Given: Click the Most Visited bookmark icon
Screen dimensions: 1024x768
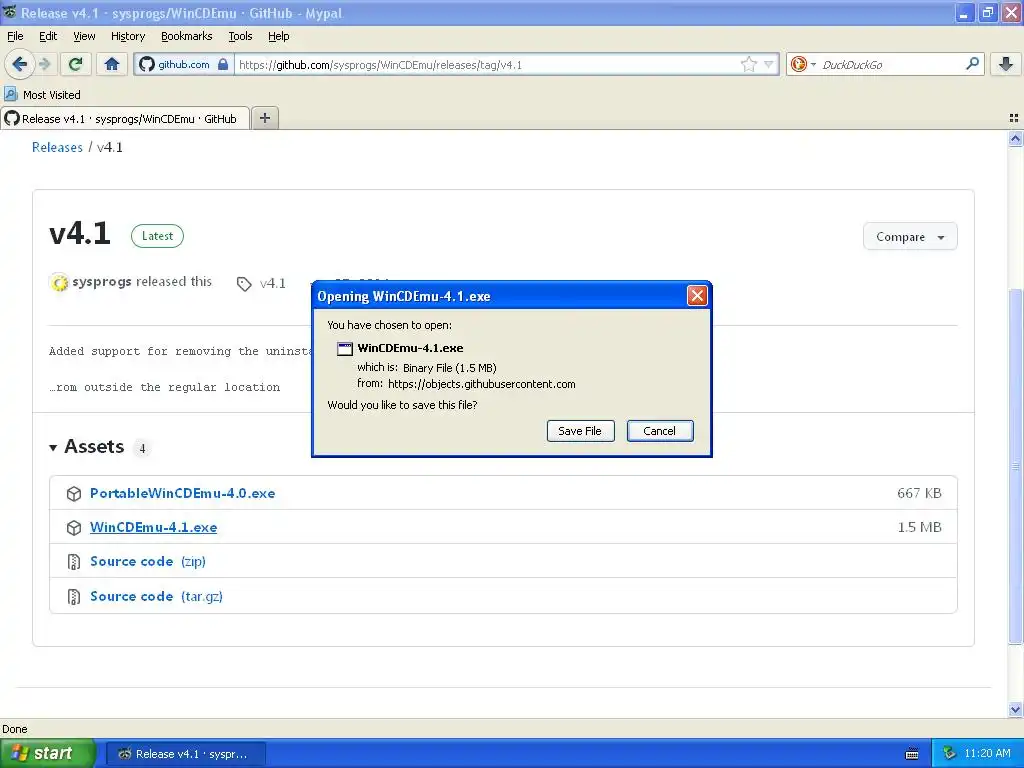Looking at the screenshot, I should coord(10,95).
